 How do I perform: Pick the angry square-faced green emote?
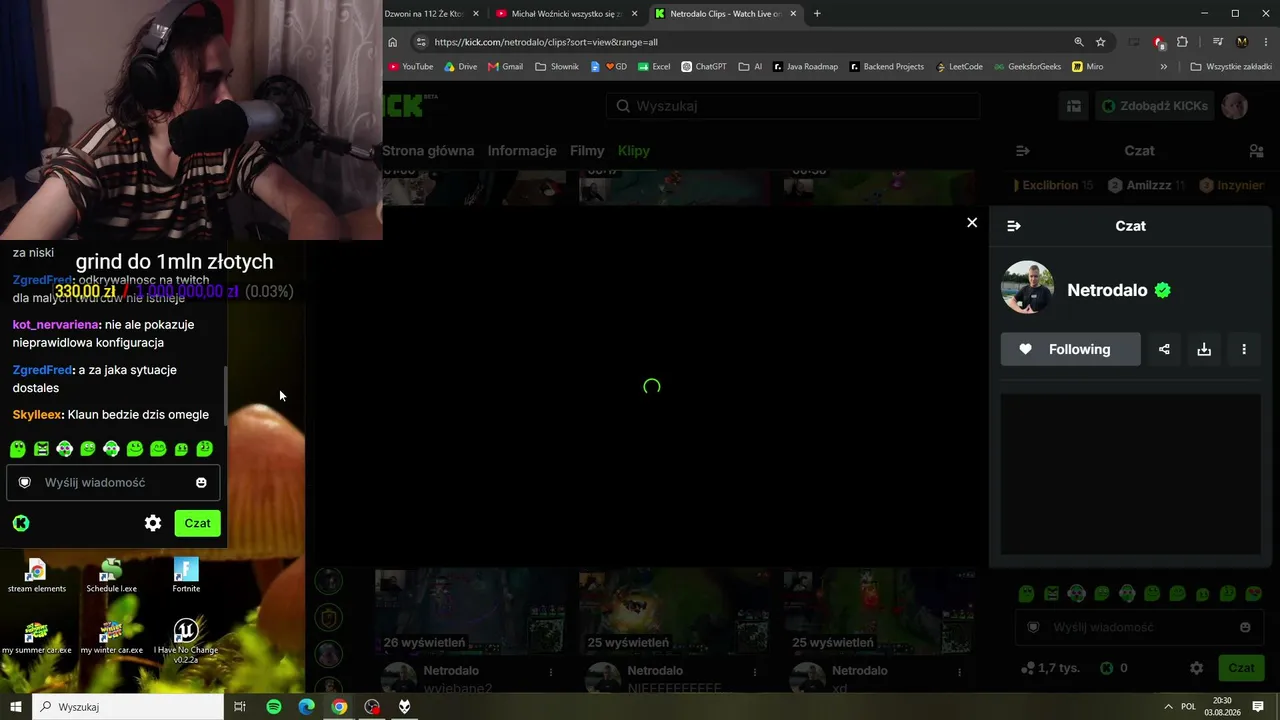pyautogui.click(x=41, y=449)
